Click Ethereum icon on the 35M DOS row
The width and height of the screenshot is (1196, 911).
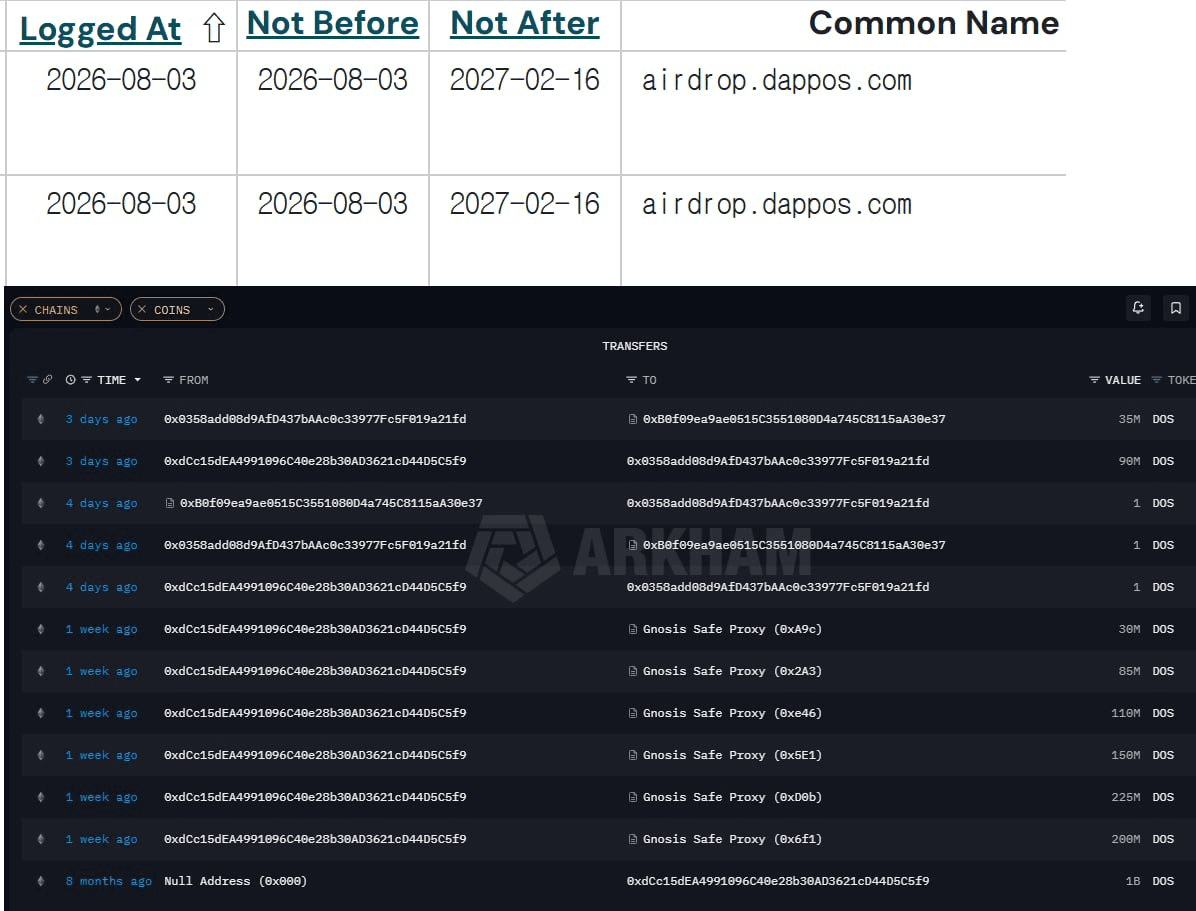[x=40, y=419]
